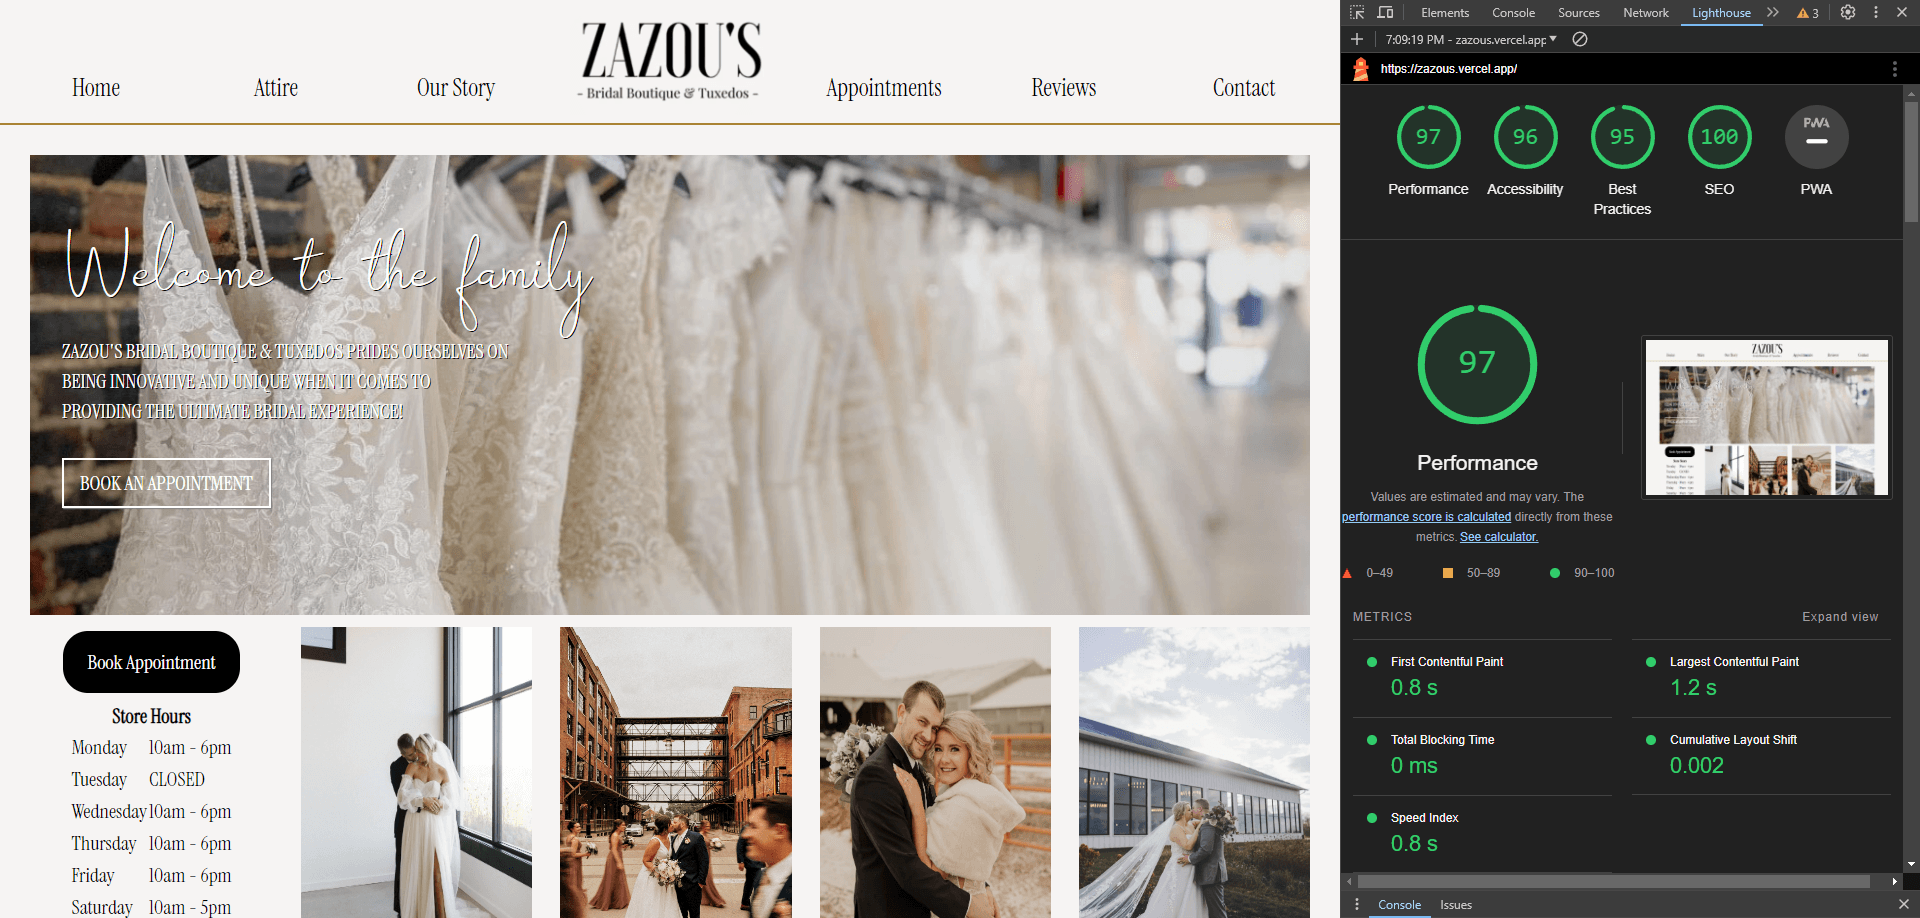Click Total Blocking Time metric
Screen dimensions: 1920x918
point(1482,755)
